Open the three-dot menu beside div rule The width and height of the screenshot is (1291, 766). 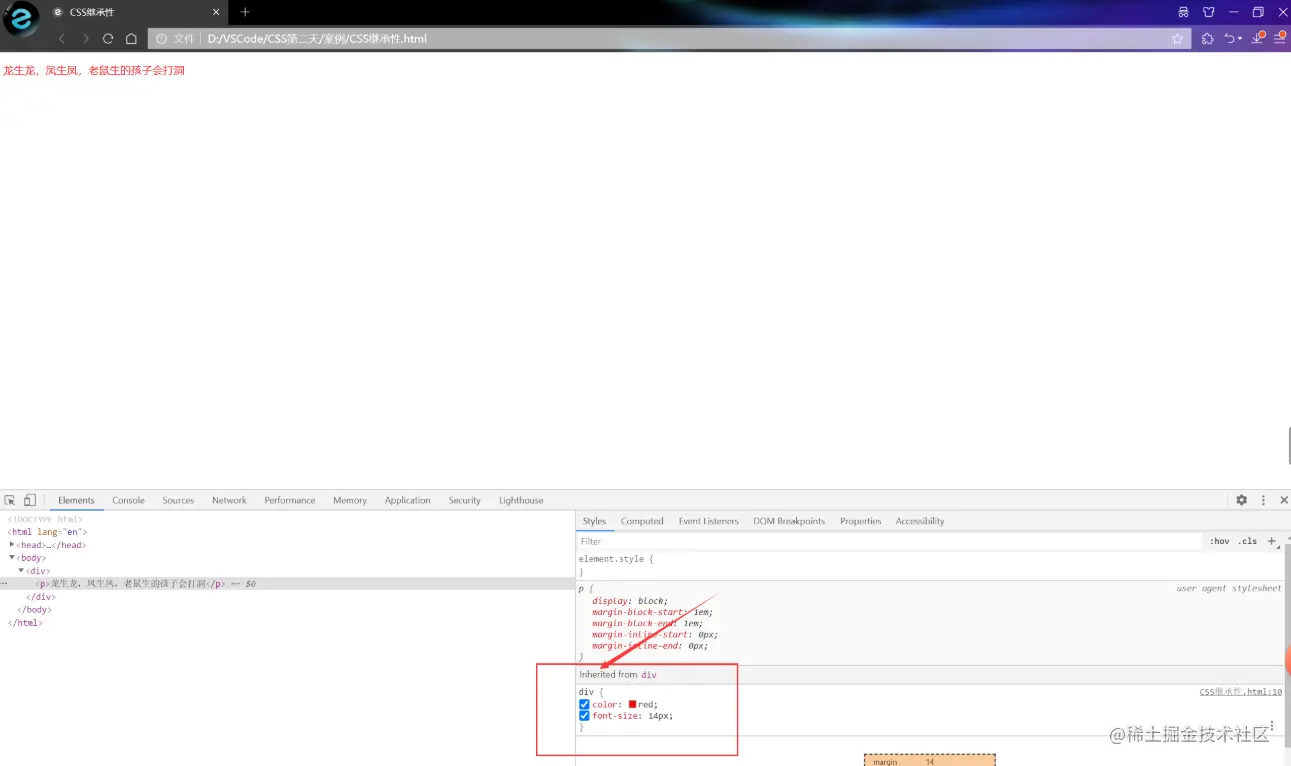(x=1272, y=726)
